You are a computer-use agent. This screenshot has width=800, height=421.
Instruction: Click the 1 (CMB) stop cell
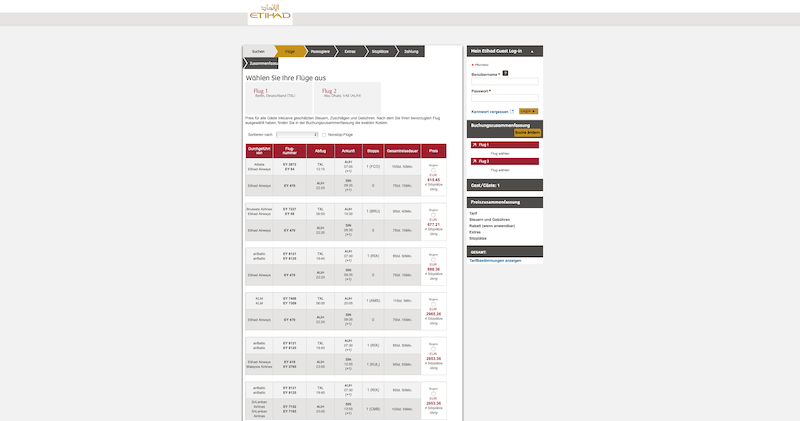point(373,409)
